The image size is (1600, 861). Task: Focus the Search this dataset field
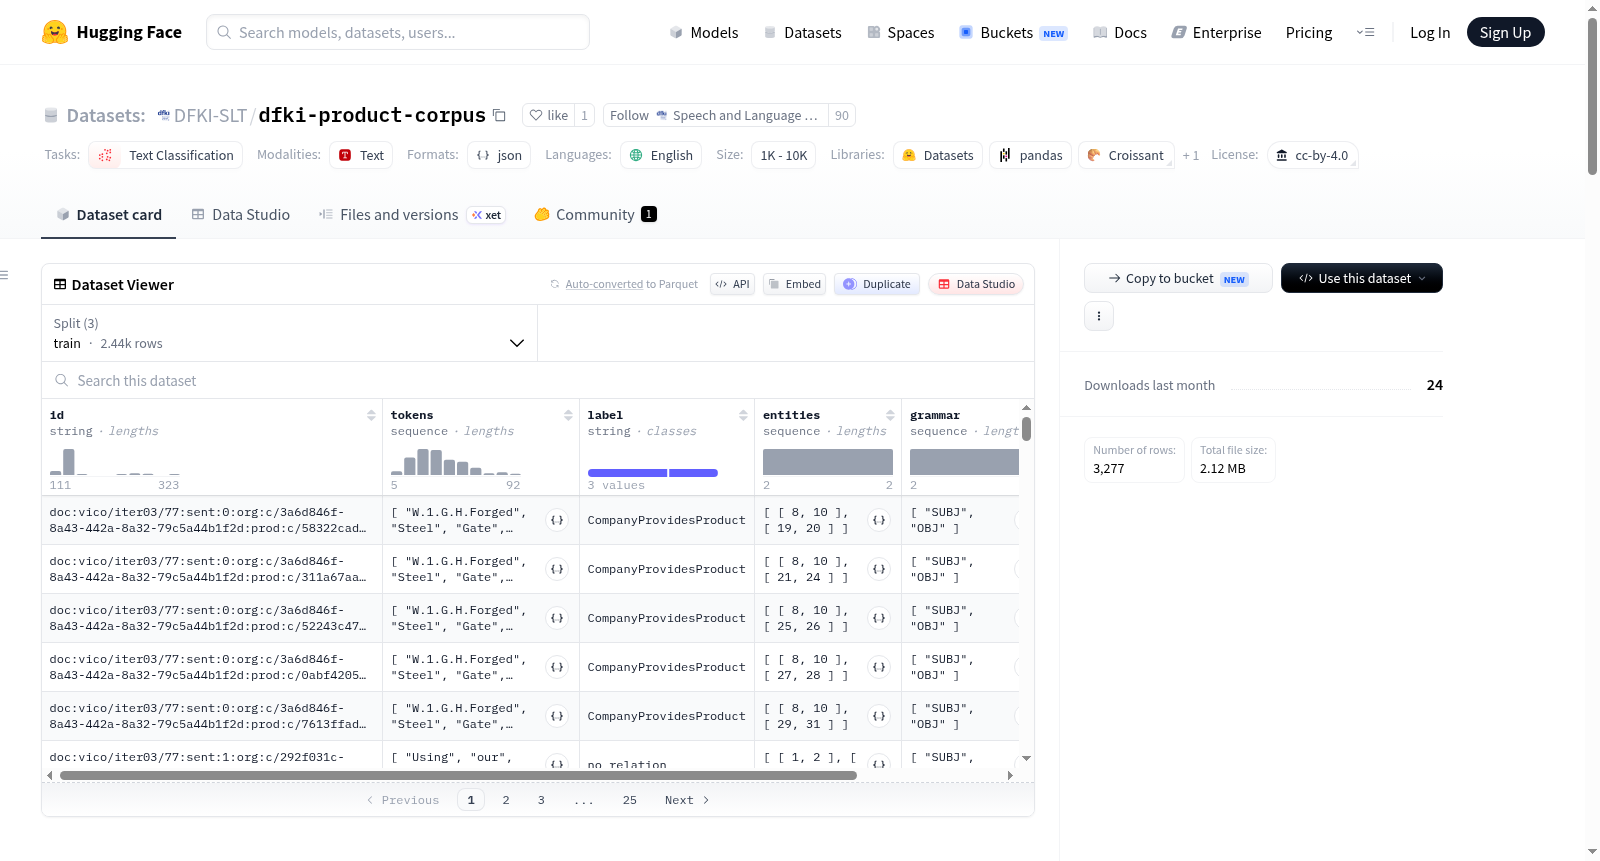538,380
